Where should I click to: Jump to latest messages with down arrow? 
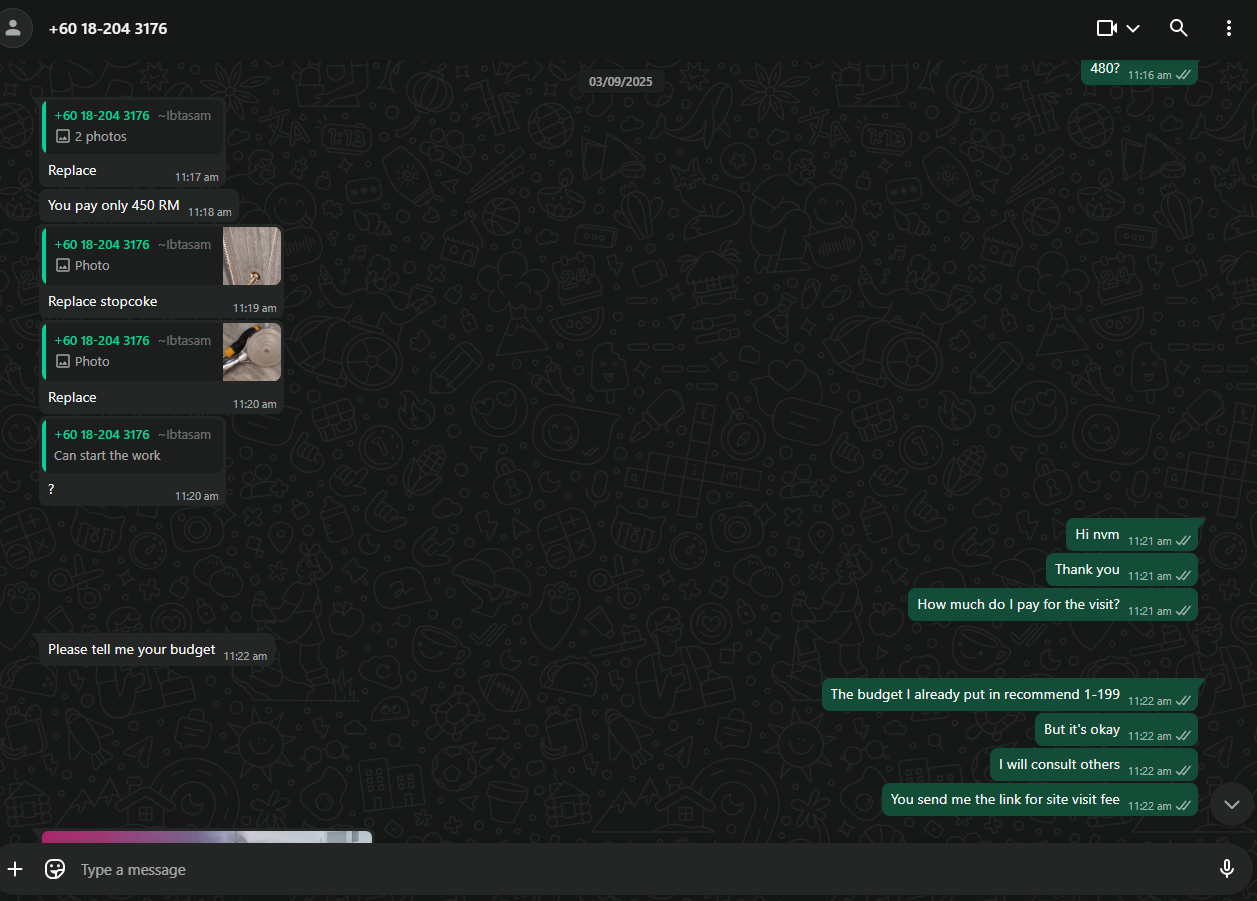click(1231, 804)
